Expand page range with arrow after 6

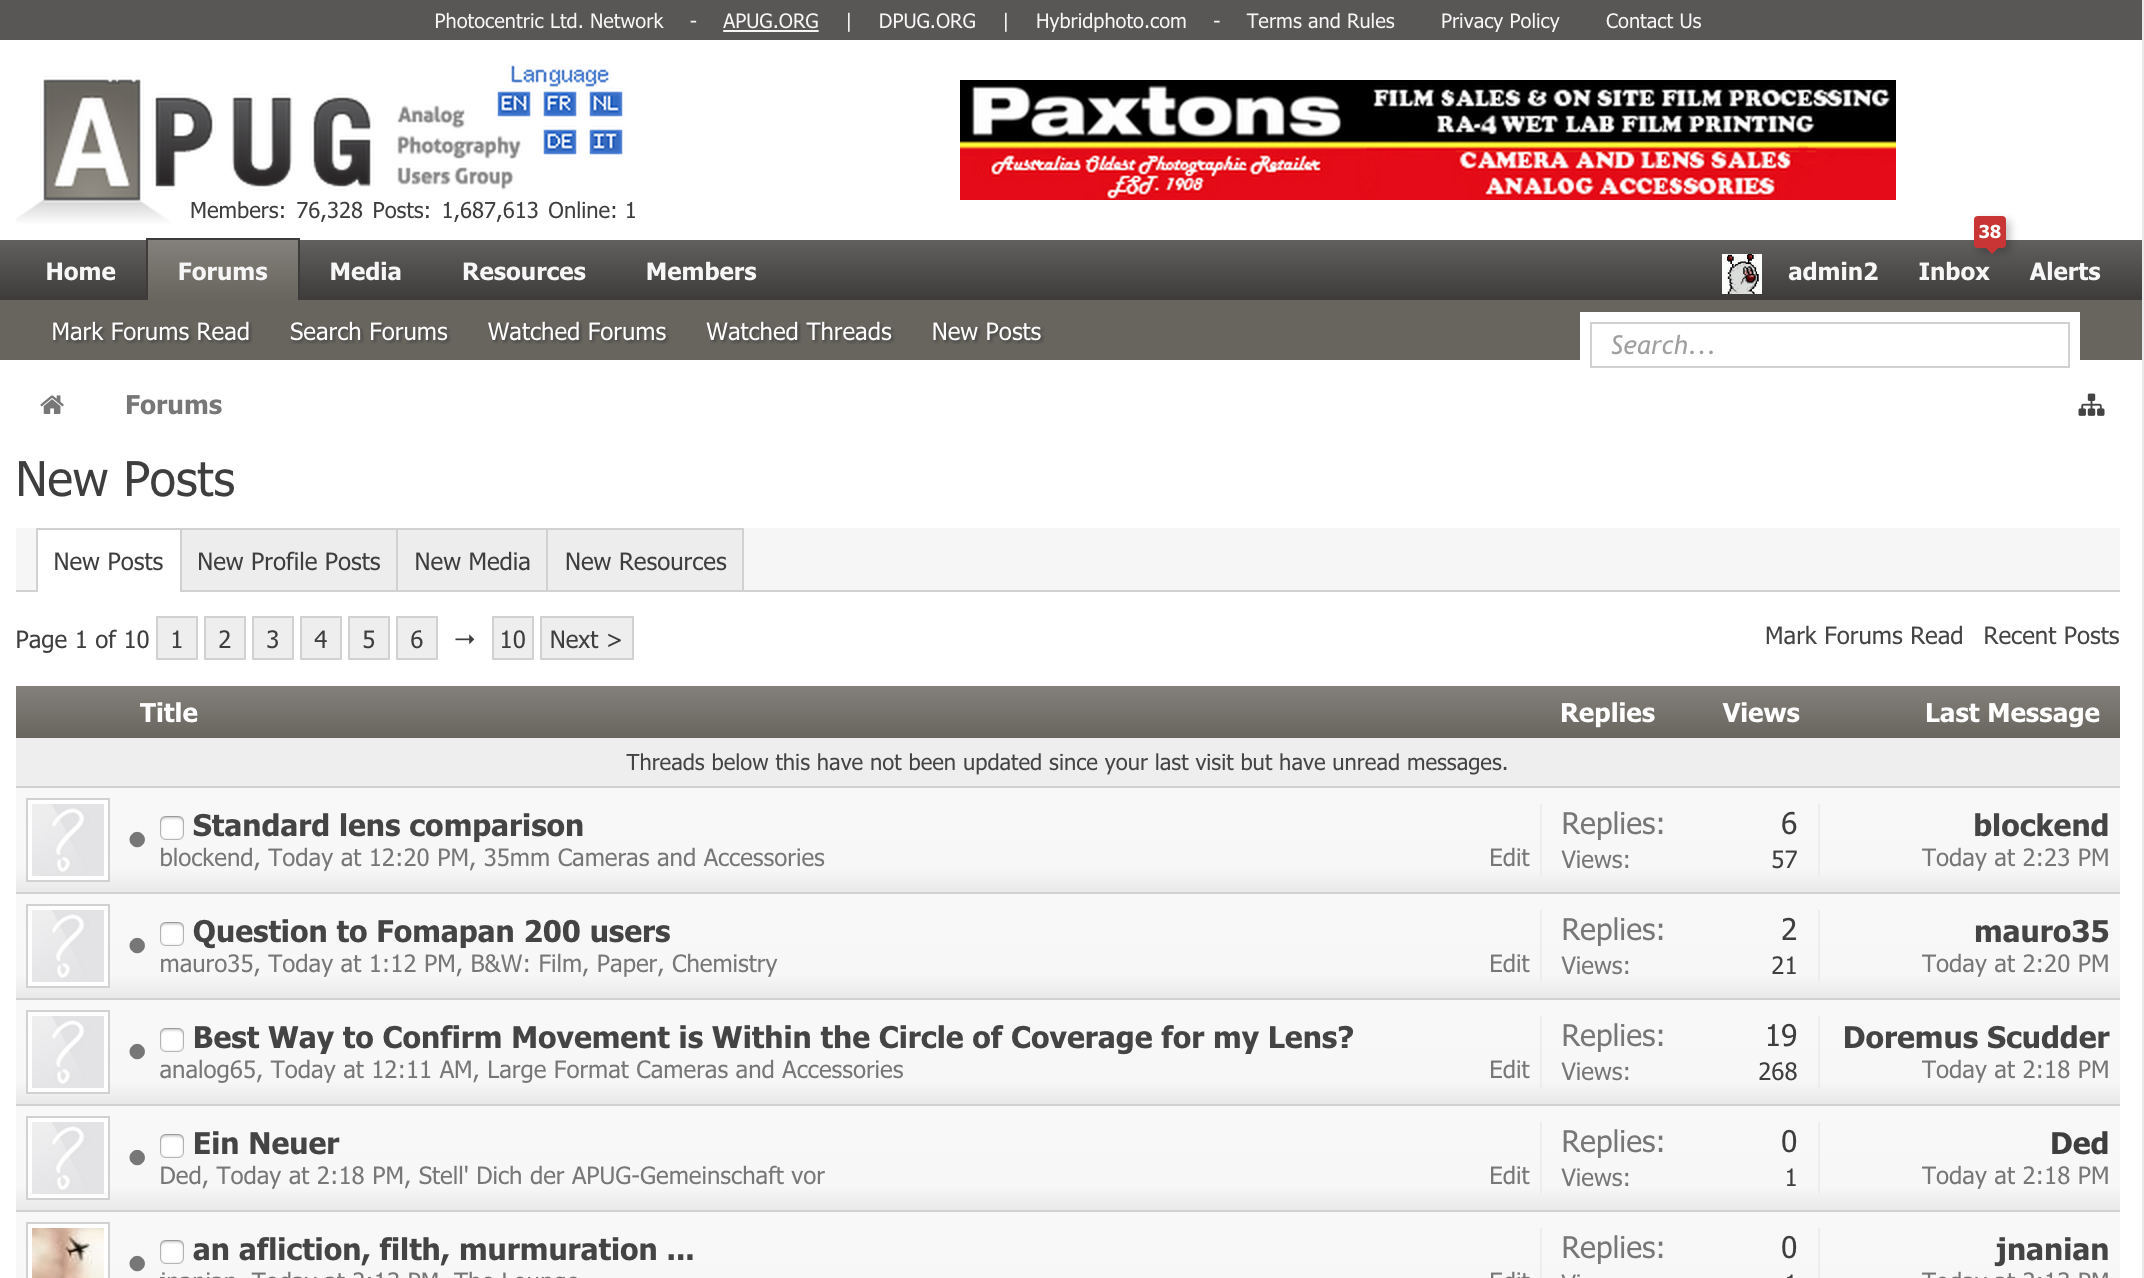pos(464,639)
